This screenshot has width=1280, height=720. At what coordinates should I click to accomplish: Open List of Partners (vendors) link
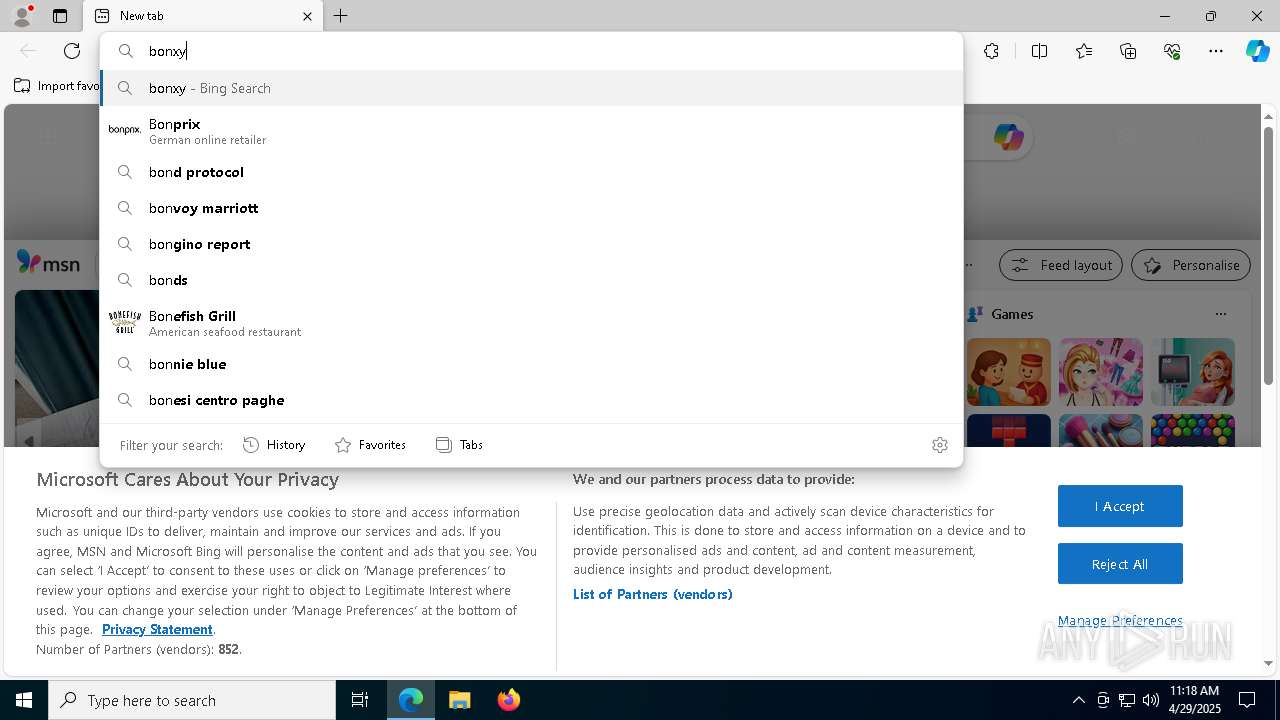pyautogui.click(x=653, y=594)
